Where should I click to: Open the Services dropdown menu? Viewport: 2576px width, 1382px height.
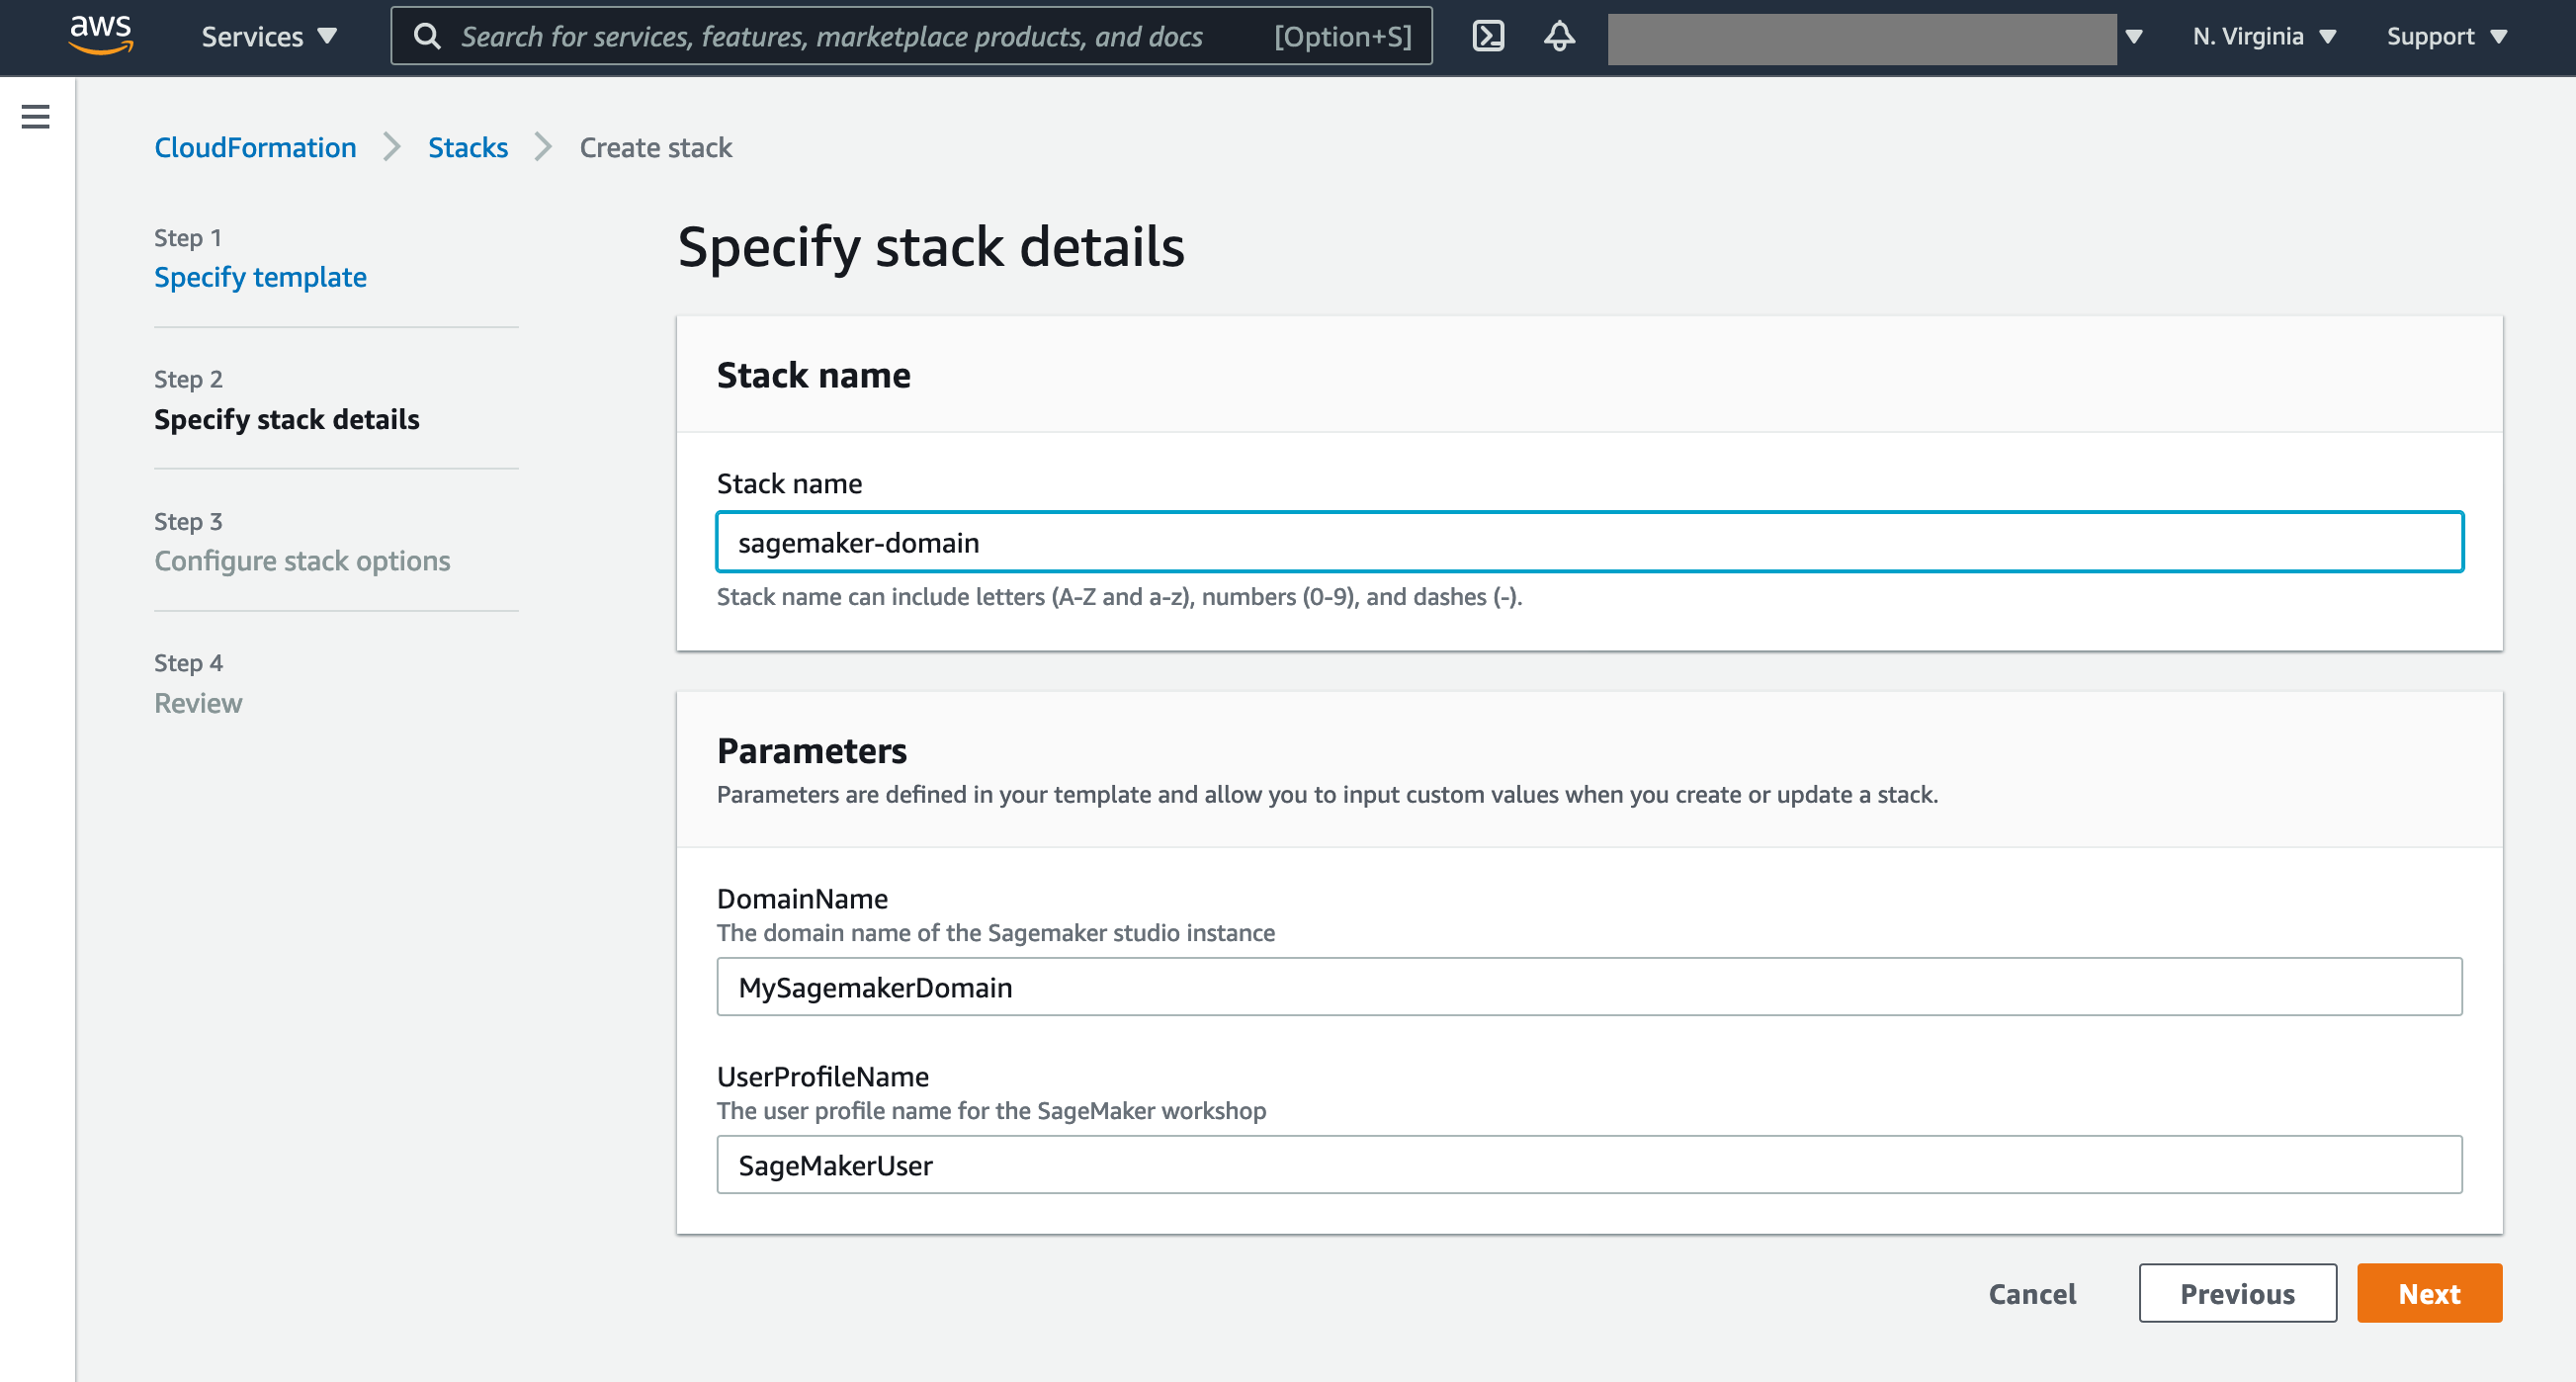tap(268, 36)
